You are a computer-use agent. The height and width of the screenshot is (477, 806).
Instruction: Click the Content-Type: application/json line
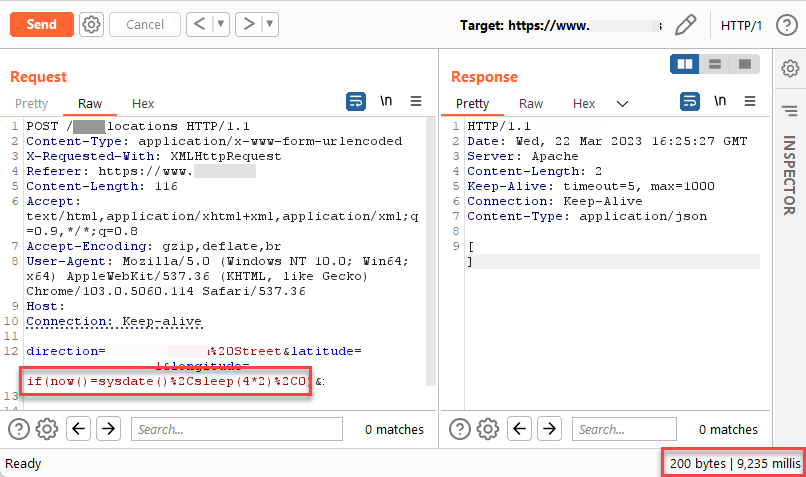pos(587,216)
